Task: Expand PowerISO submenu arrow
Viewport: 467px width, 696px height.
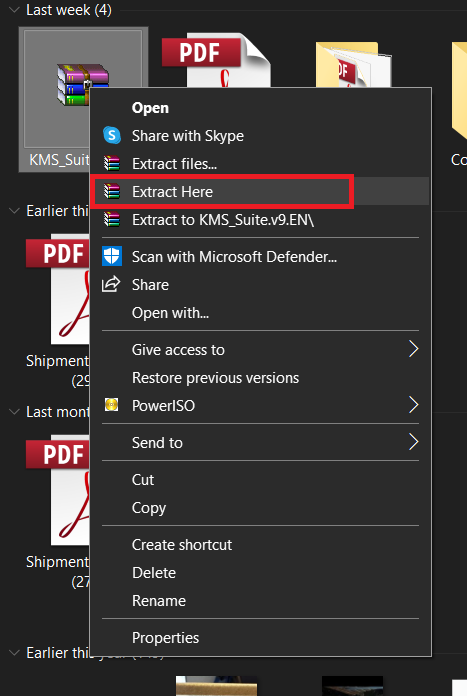Action: [x=413, y=405]
